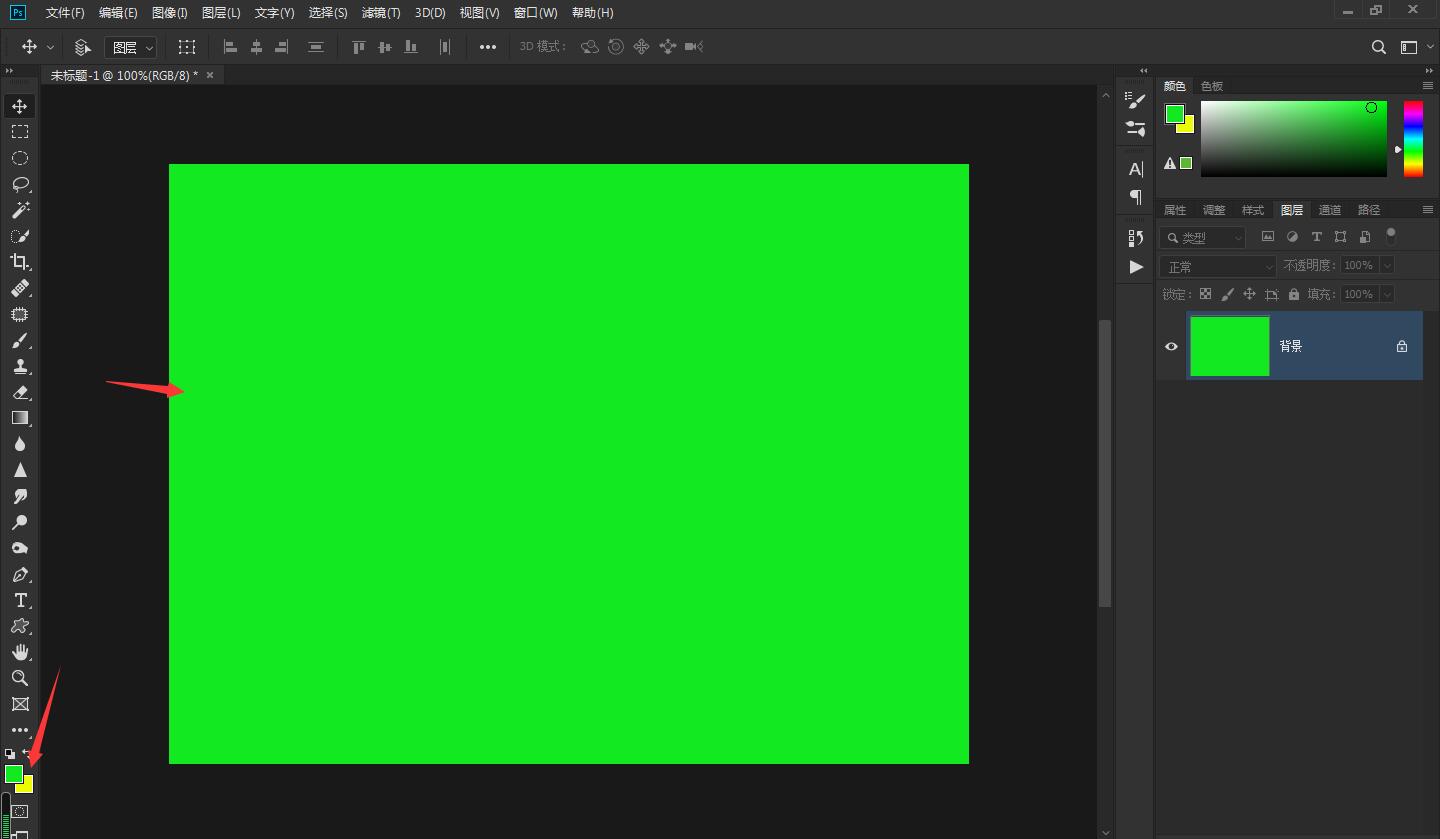1440x839 pixels.
Task: Select the Crop tool
Action: click(x=20, y=262)
